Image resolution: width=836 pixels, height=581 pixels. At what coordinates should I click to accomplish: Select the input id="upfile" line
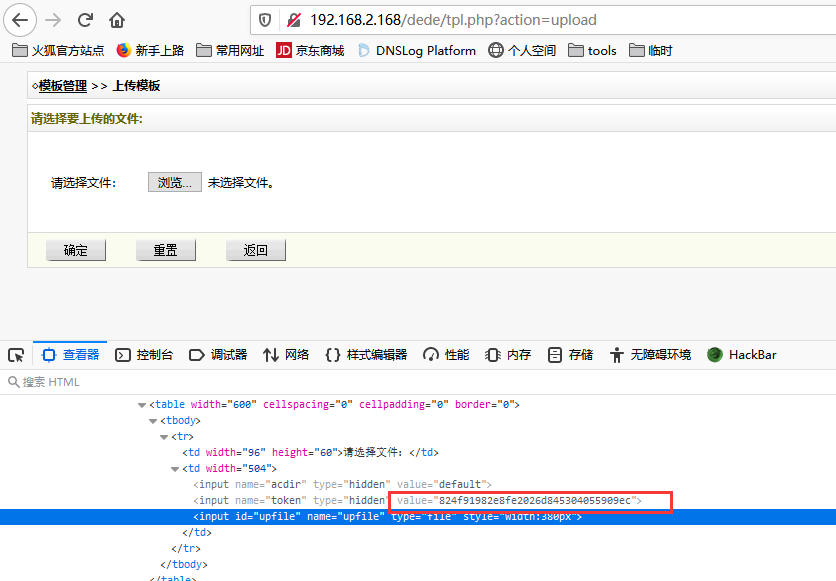(418, 517)
